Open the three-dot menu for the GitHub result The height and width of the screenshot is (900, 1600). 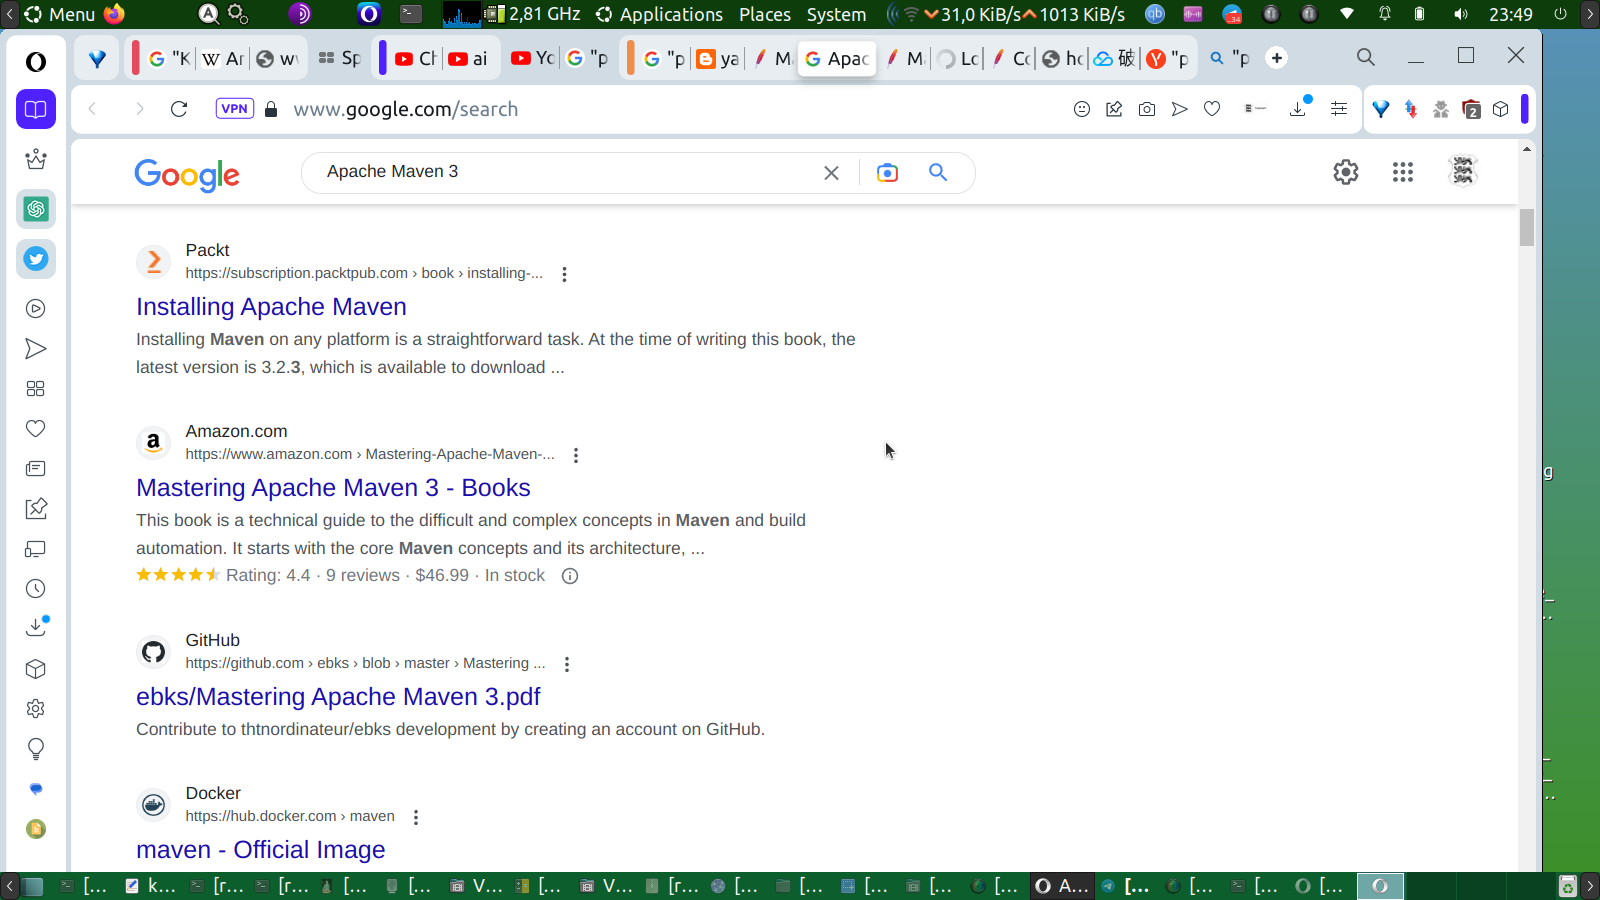pyautogui.click(x=567, y=664)
